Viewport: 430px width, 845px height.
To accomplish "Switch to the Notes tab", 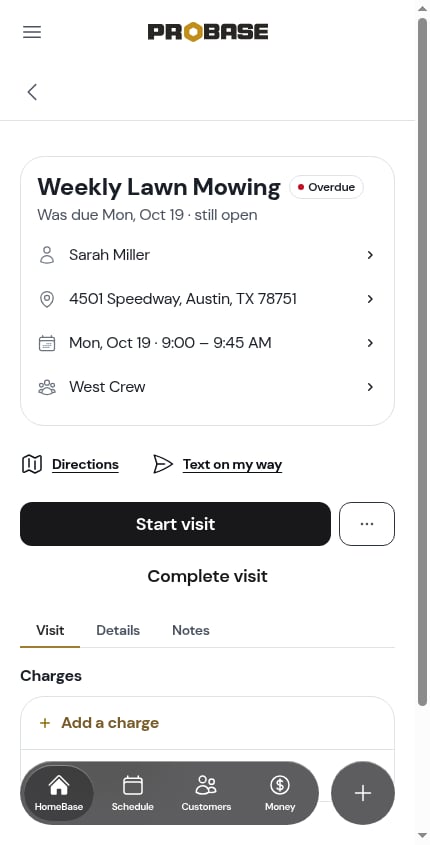I will pyautogui.click(x=191, y=630).
